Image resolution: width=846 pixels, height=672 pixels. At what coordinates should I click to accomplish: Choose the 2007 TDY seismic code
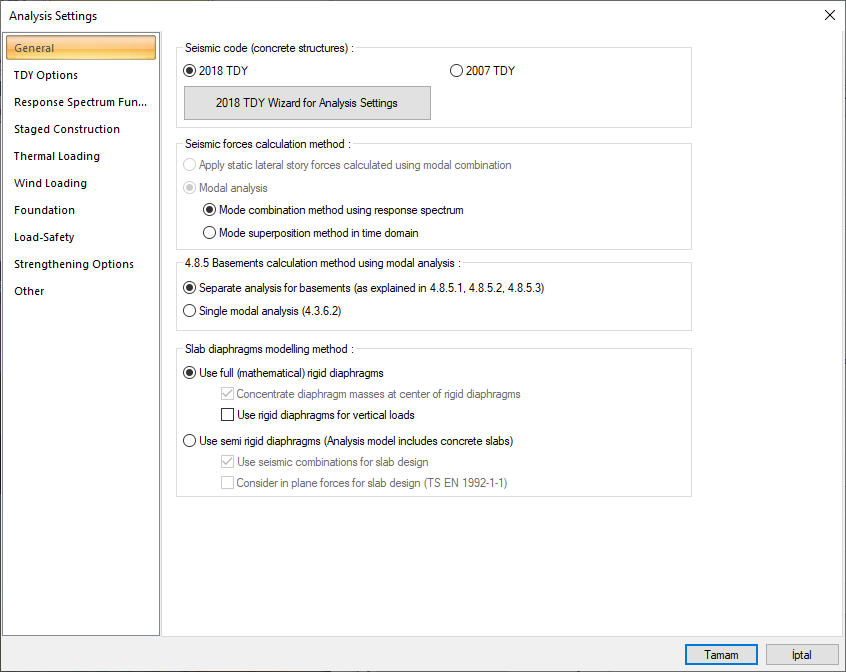[x=482, y=71]
